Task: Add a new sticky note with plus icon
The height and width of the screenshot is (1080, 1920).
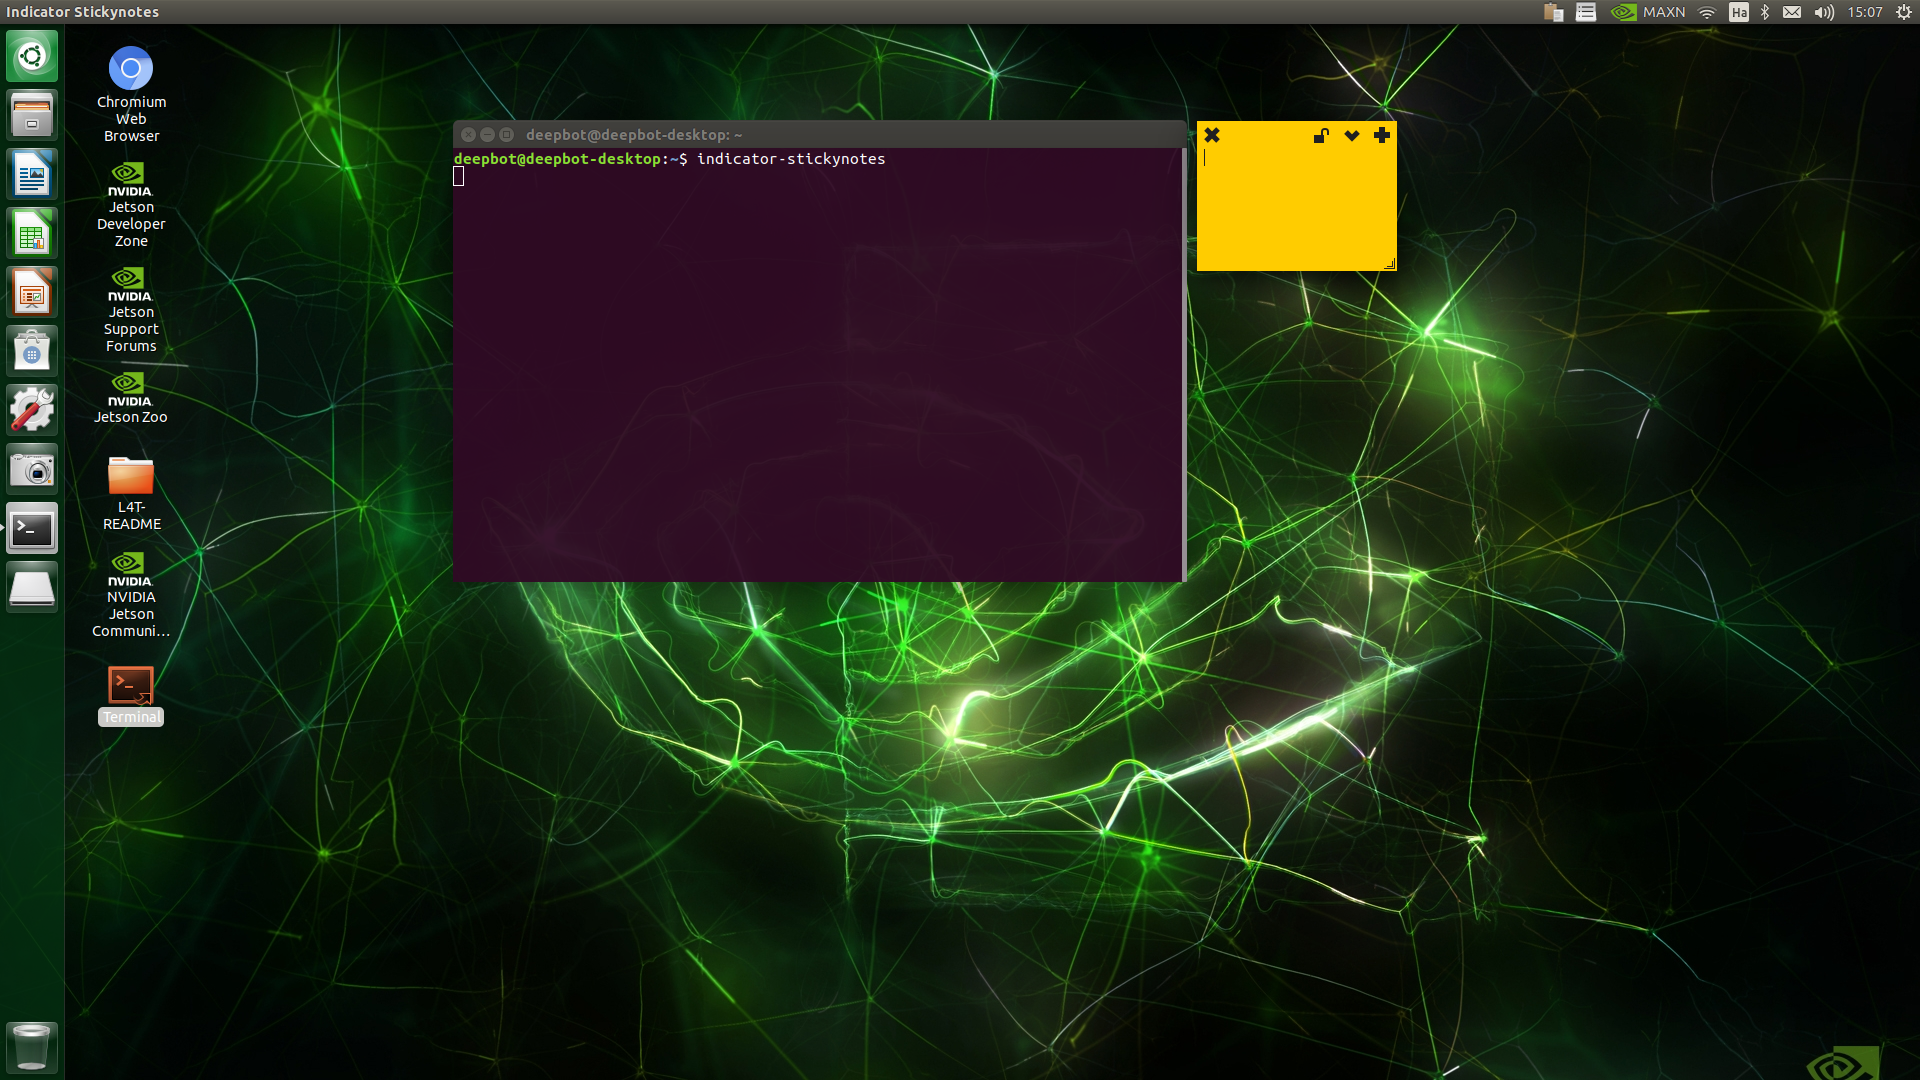Action: point(1382,135)
